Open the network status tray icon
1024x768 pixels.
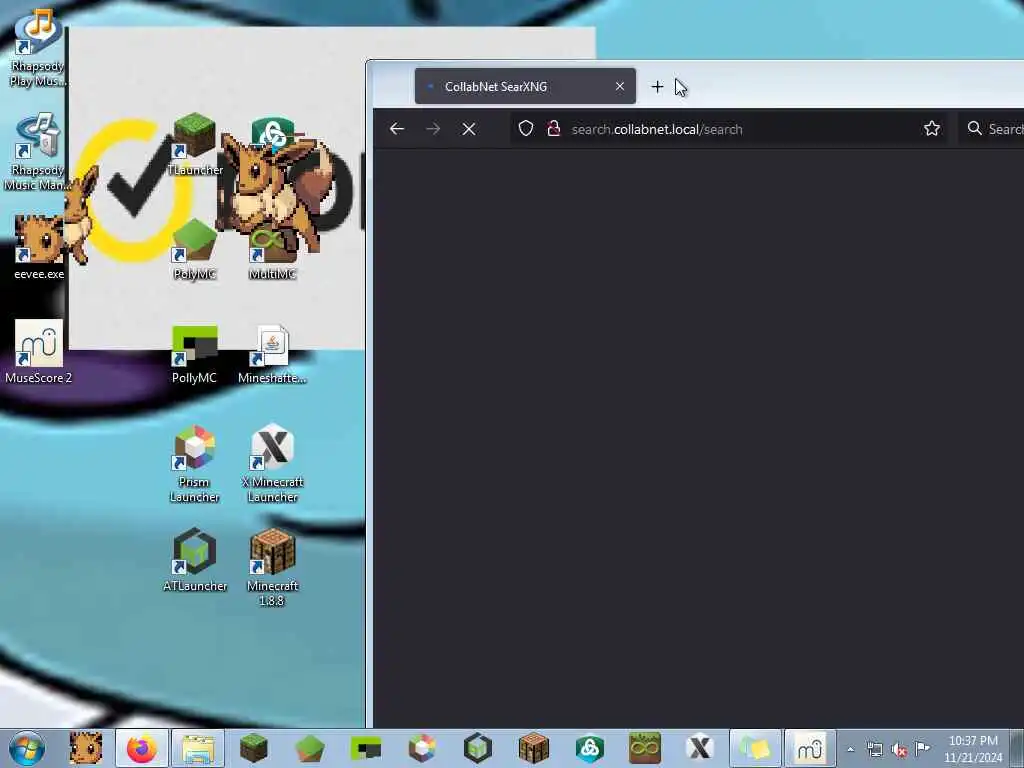pos(874,749)
